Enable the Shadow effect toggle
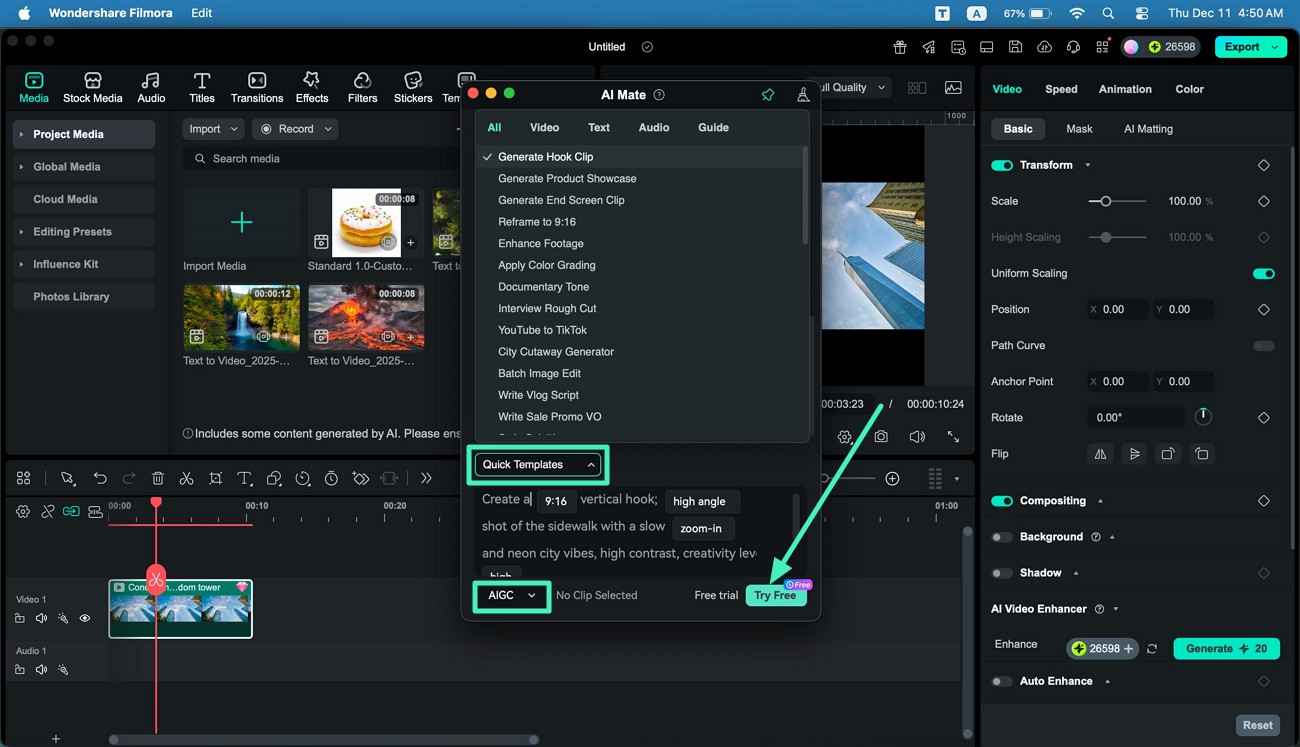The width and height of the screenshot is (1300, 747). pyautogui.click(x=1001, y=572)
